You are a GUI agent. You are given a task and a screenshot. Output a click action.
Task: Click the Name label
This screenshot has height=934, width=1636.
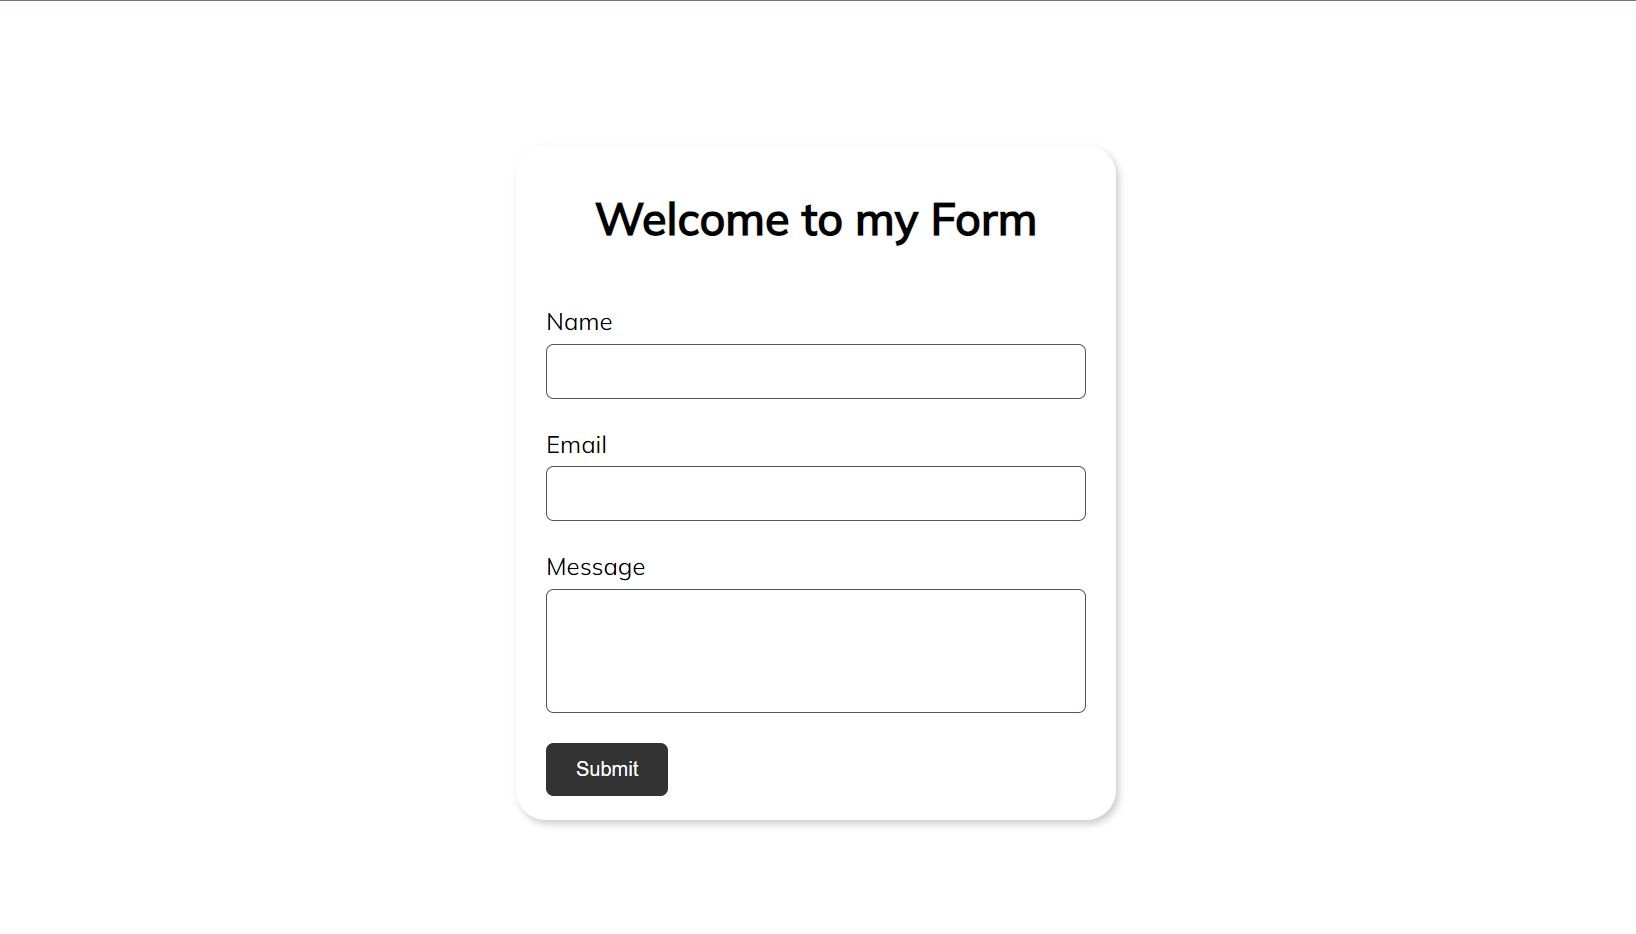click(x=579, y=322)
